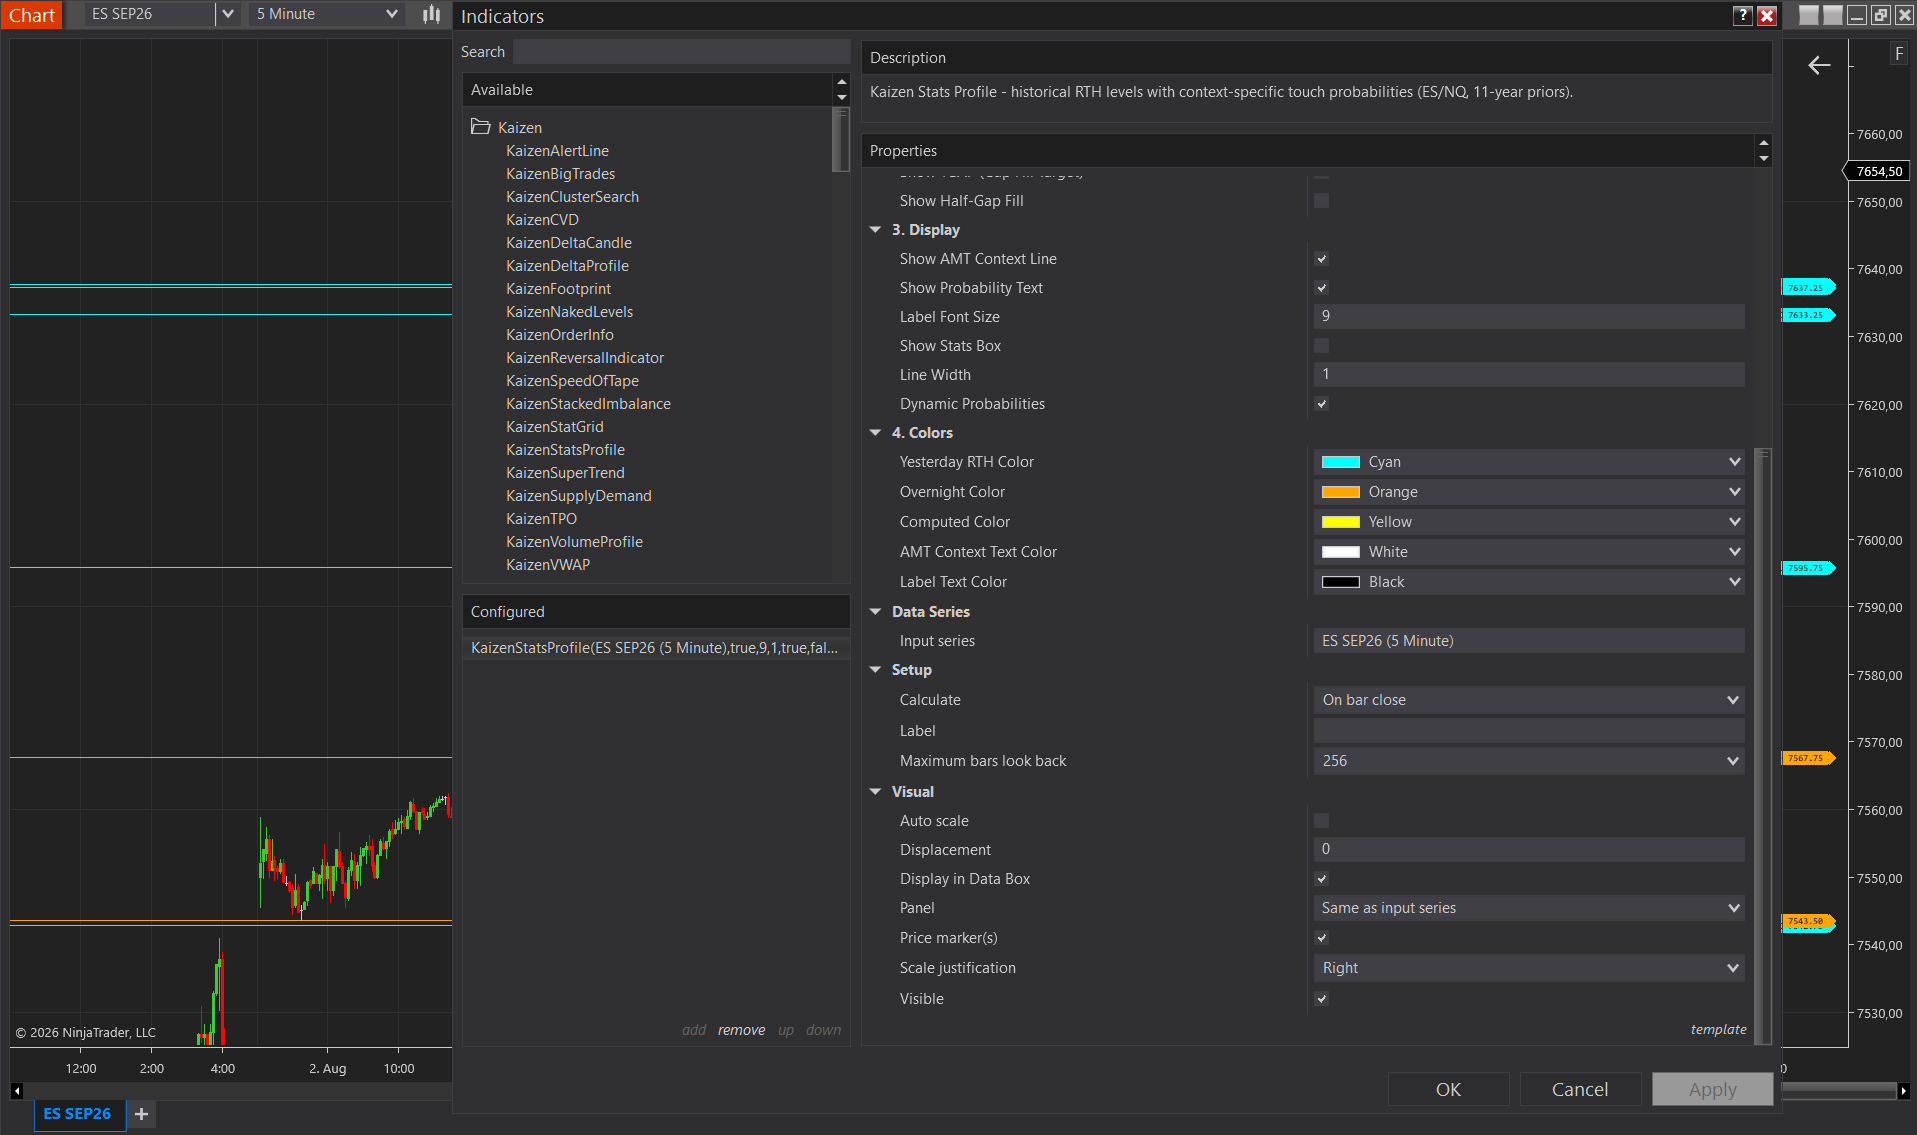This screenshot has width=1917, height=1135.
Task: Uncheck Show AMT Context Line
Action: coord(1322,259)
